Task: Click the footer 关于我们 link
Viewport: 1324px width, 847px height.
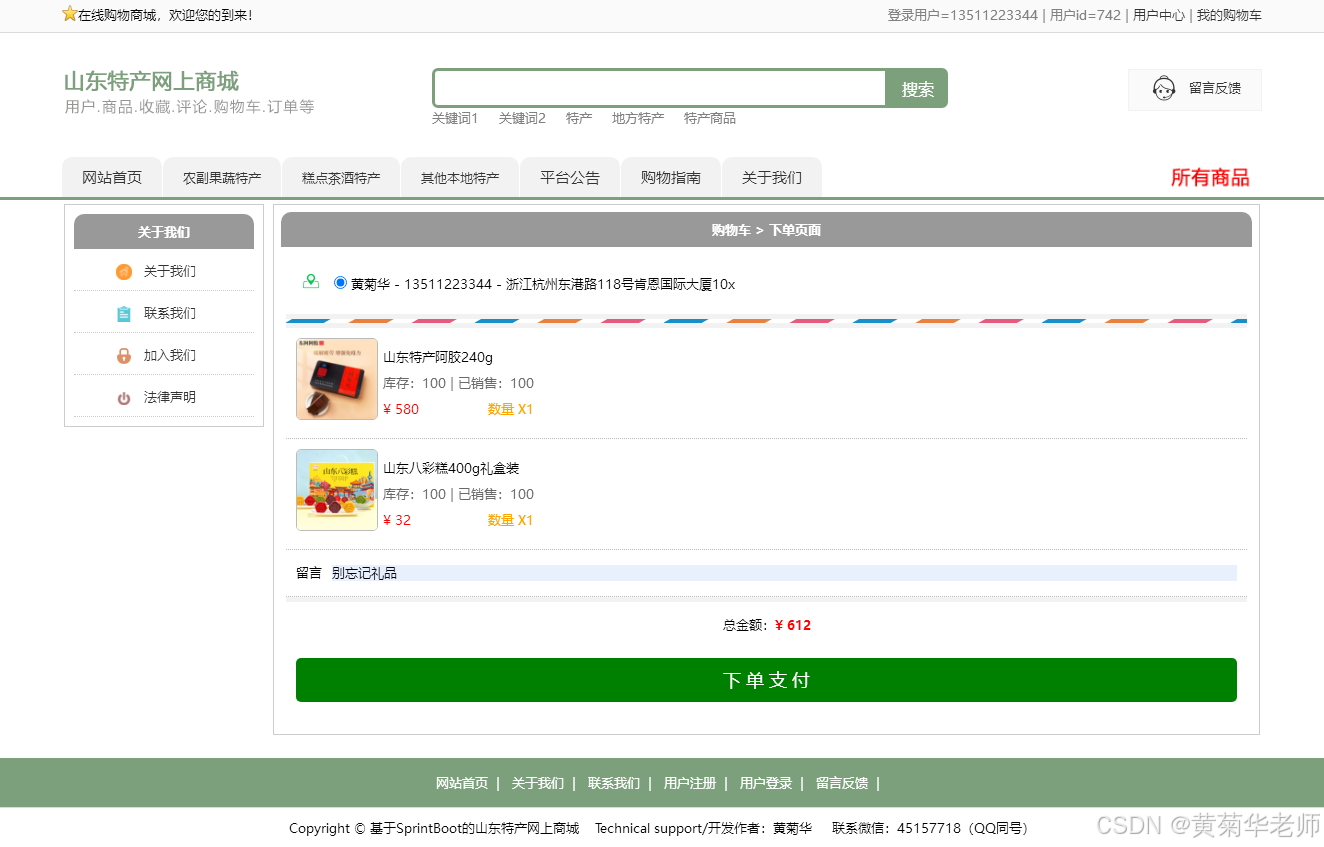Action: point(538,783)
